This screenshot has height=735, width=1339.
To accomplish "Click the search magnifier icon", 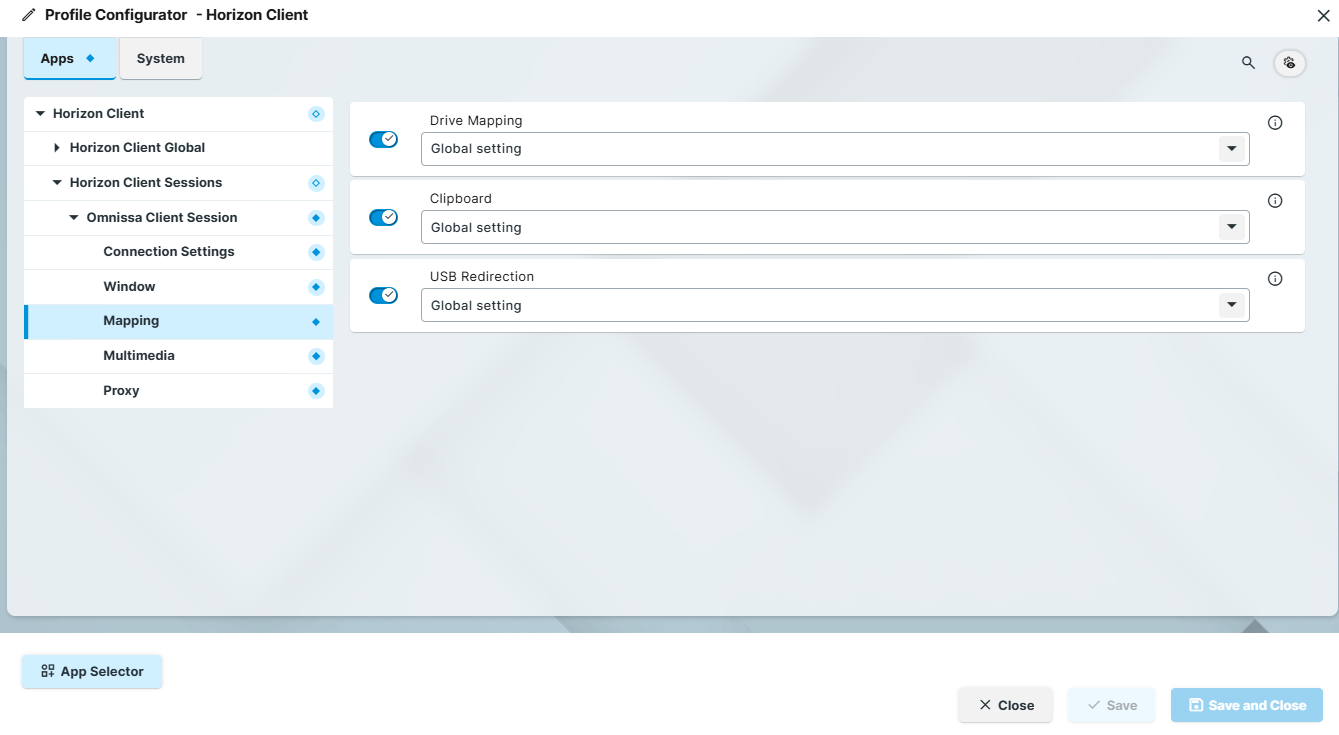I will (x=1248, y=62).
